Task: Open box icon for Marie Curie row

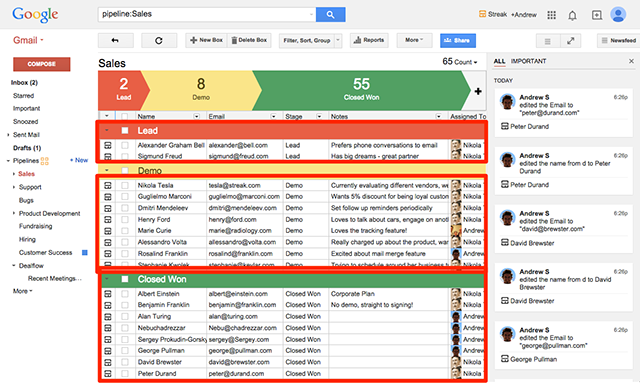Action: click(x=108, y=231)
